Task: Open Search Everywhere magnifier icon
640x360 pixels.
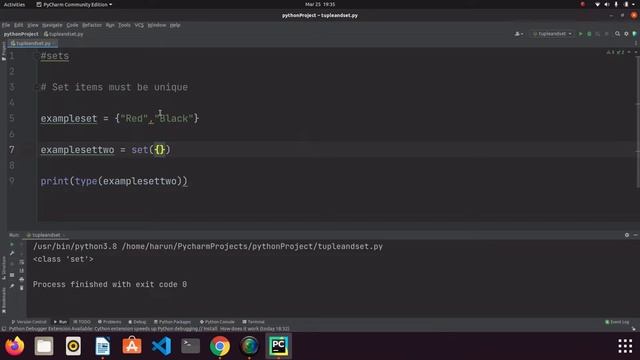Action: coord(618,34)
